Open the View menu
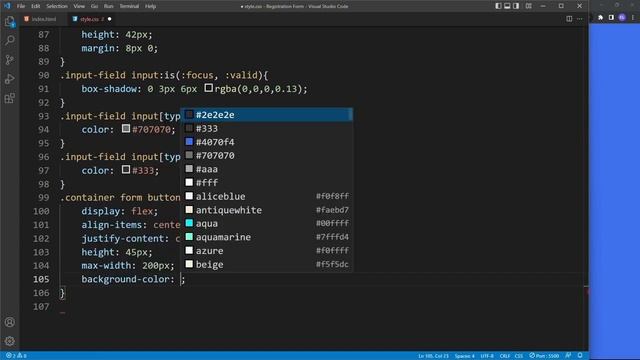640x360 pixels. coord(79,6)
